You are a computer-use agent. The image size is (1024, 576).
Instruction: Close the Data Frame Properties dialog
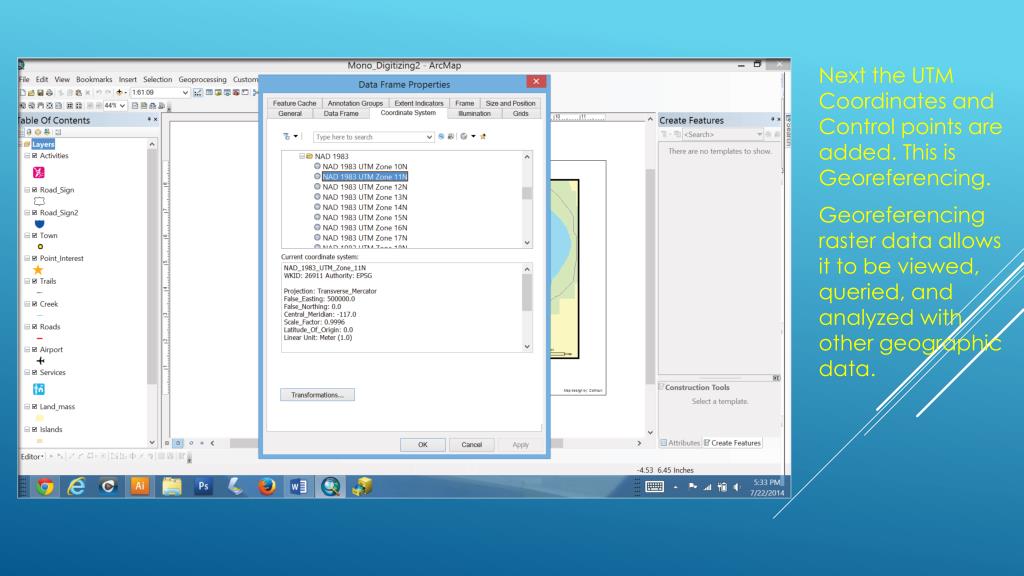click(x=536, y=82)
